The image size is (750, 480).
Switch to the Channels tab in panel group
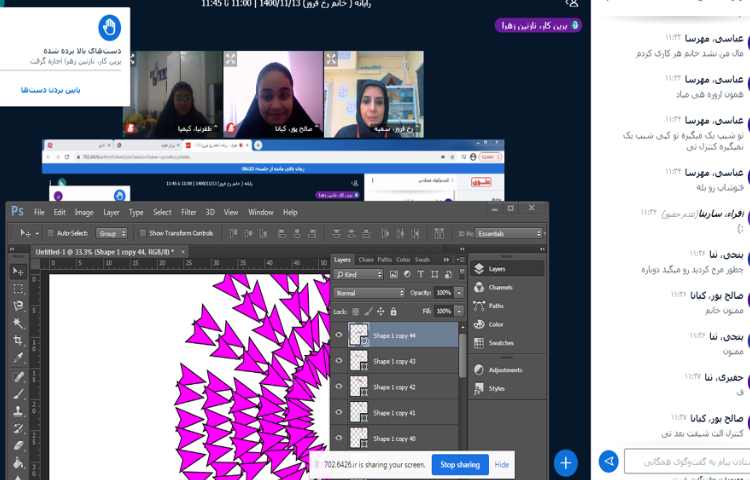pyautogui.click(x=366, y=260)
